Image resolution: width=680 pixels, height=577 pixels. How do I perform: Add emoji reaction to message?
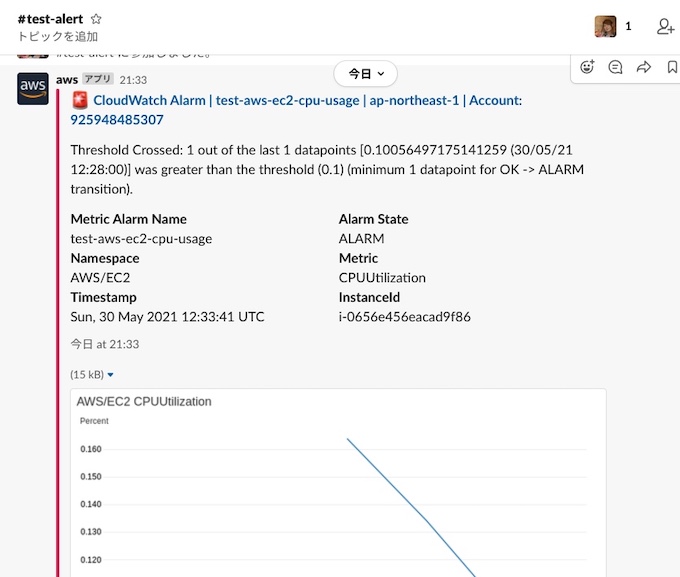pyautogui.click(x=587, y=67)
